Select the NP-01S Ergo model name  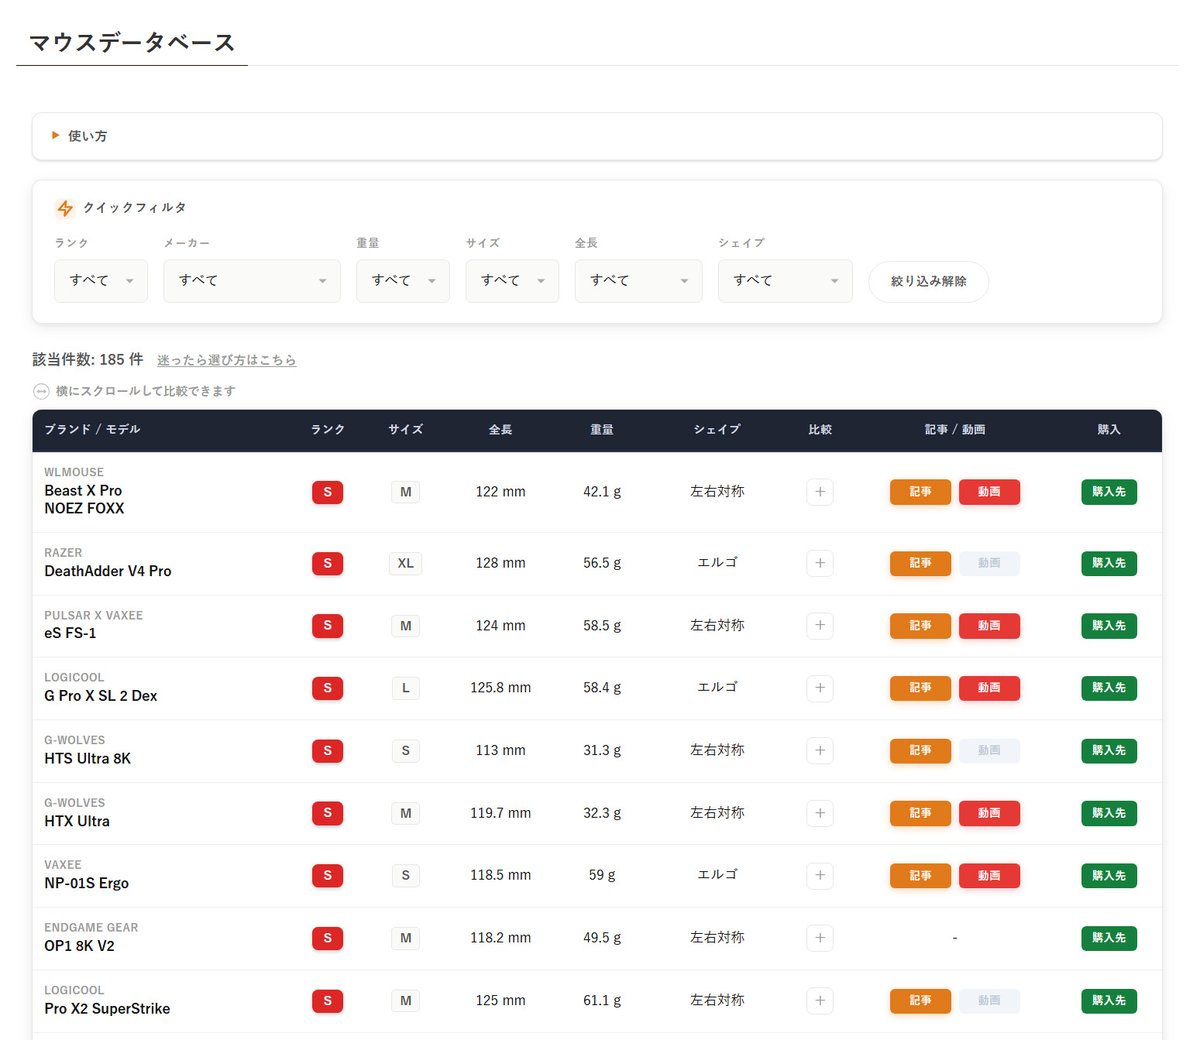pyautogui.click(x=86, y=883)
